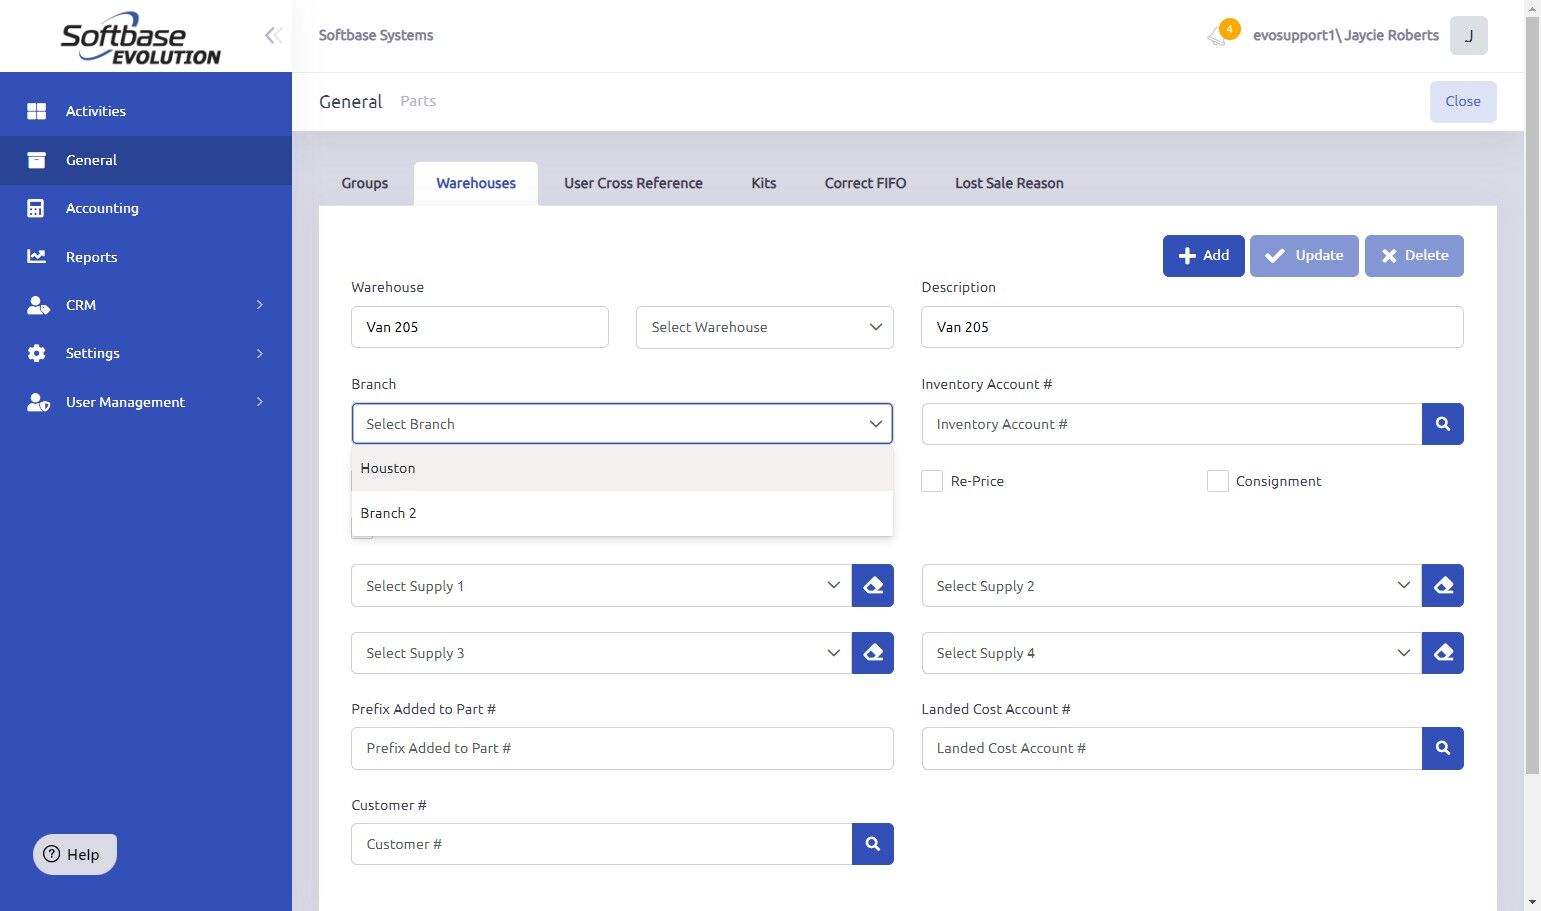Screen dimensions: 1541x911
Task: Click the user avatar J icon
Action: pyautogui.click(x=1468, y=36)
